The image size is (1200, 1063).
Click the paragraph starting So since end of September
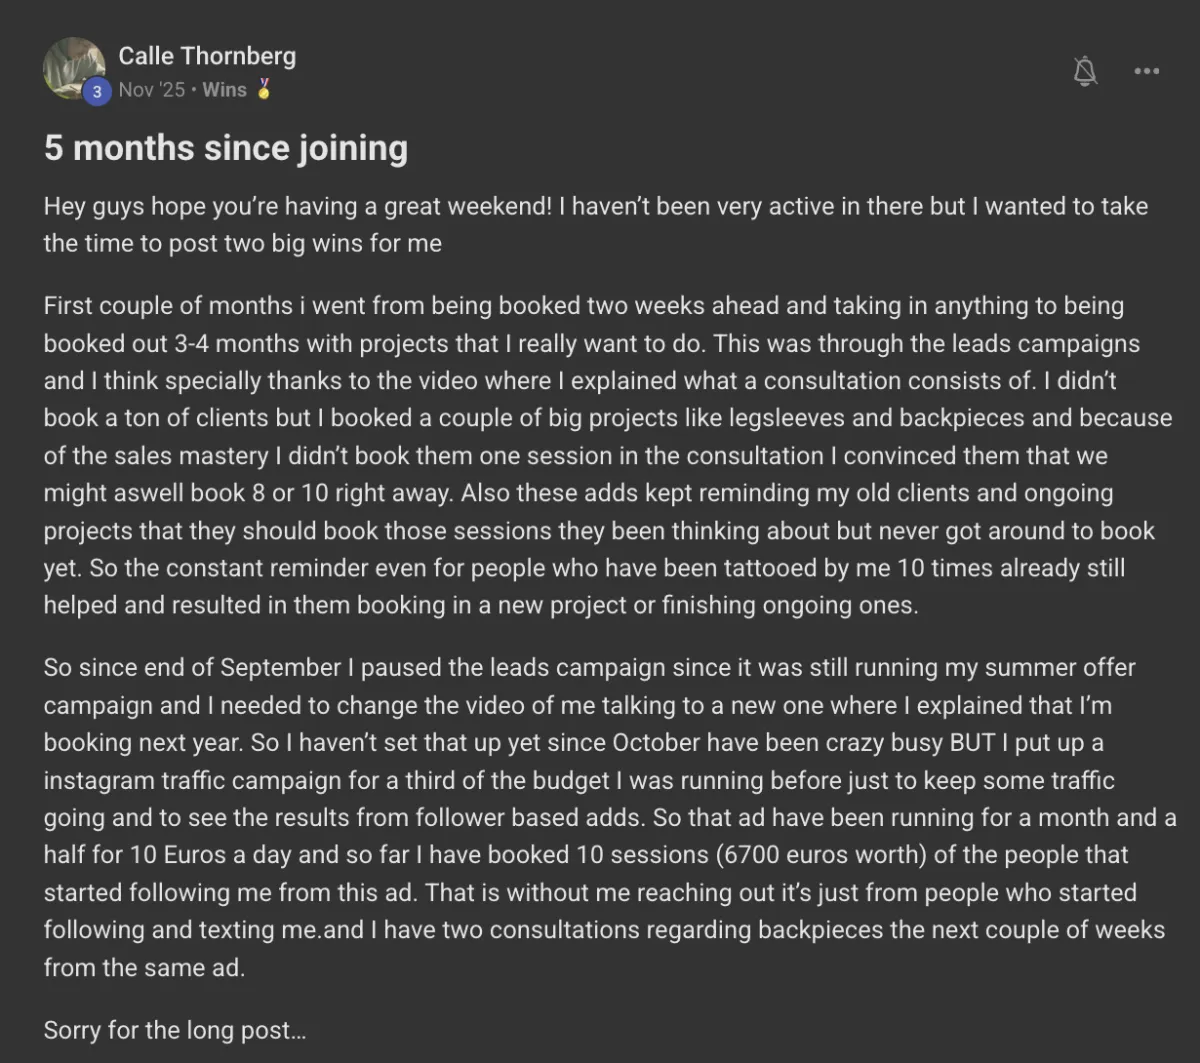(x=608, y=817)
